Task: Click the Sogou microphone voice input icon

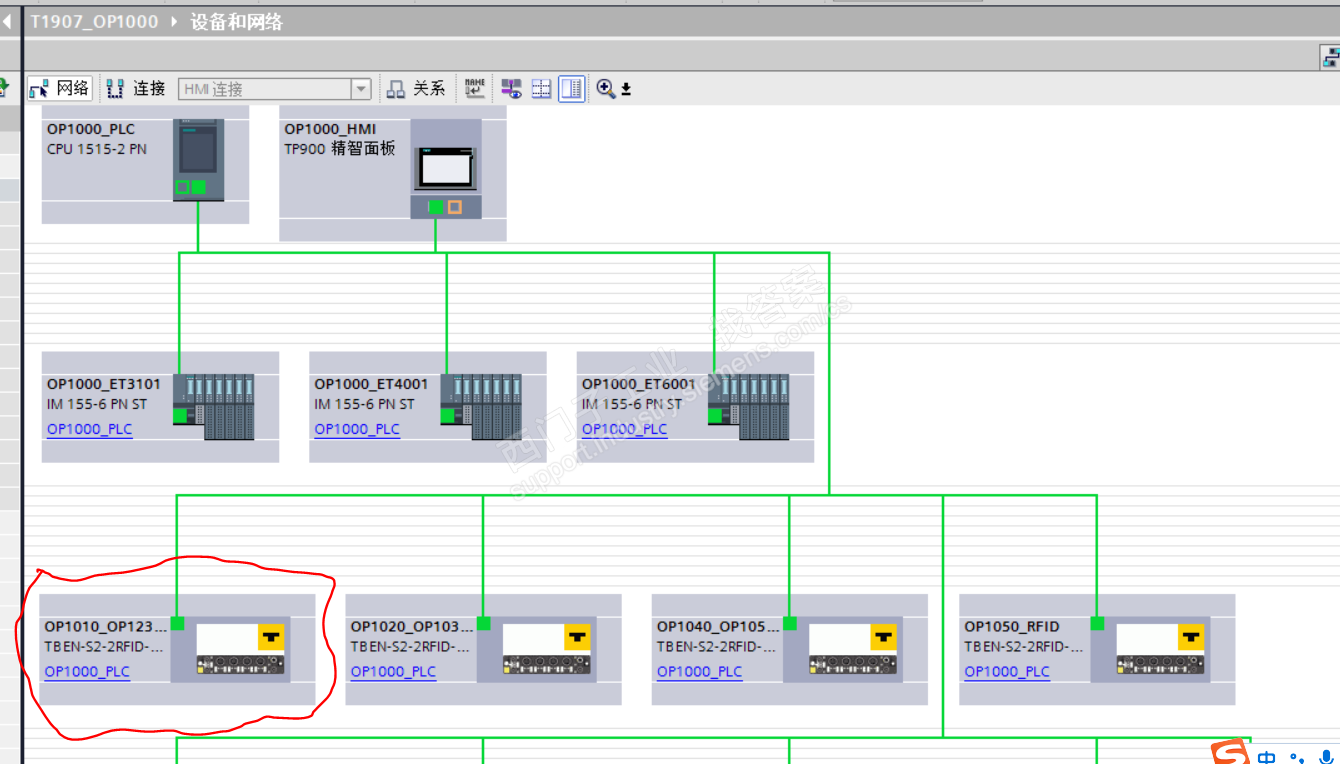Action: pos(1326,757)
